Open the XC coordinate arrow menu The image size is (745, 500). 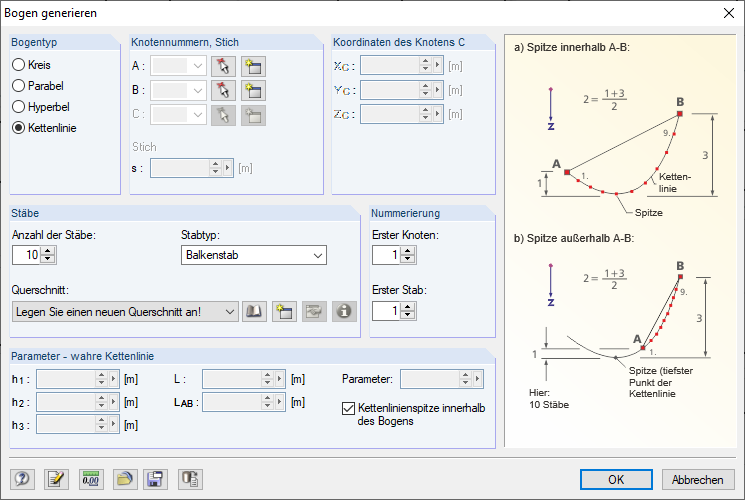click(x=438, y=66)
